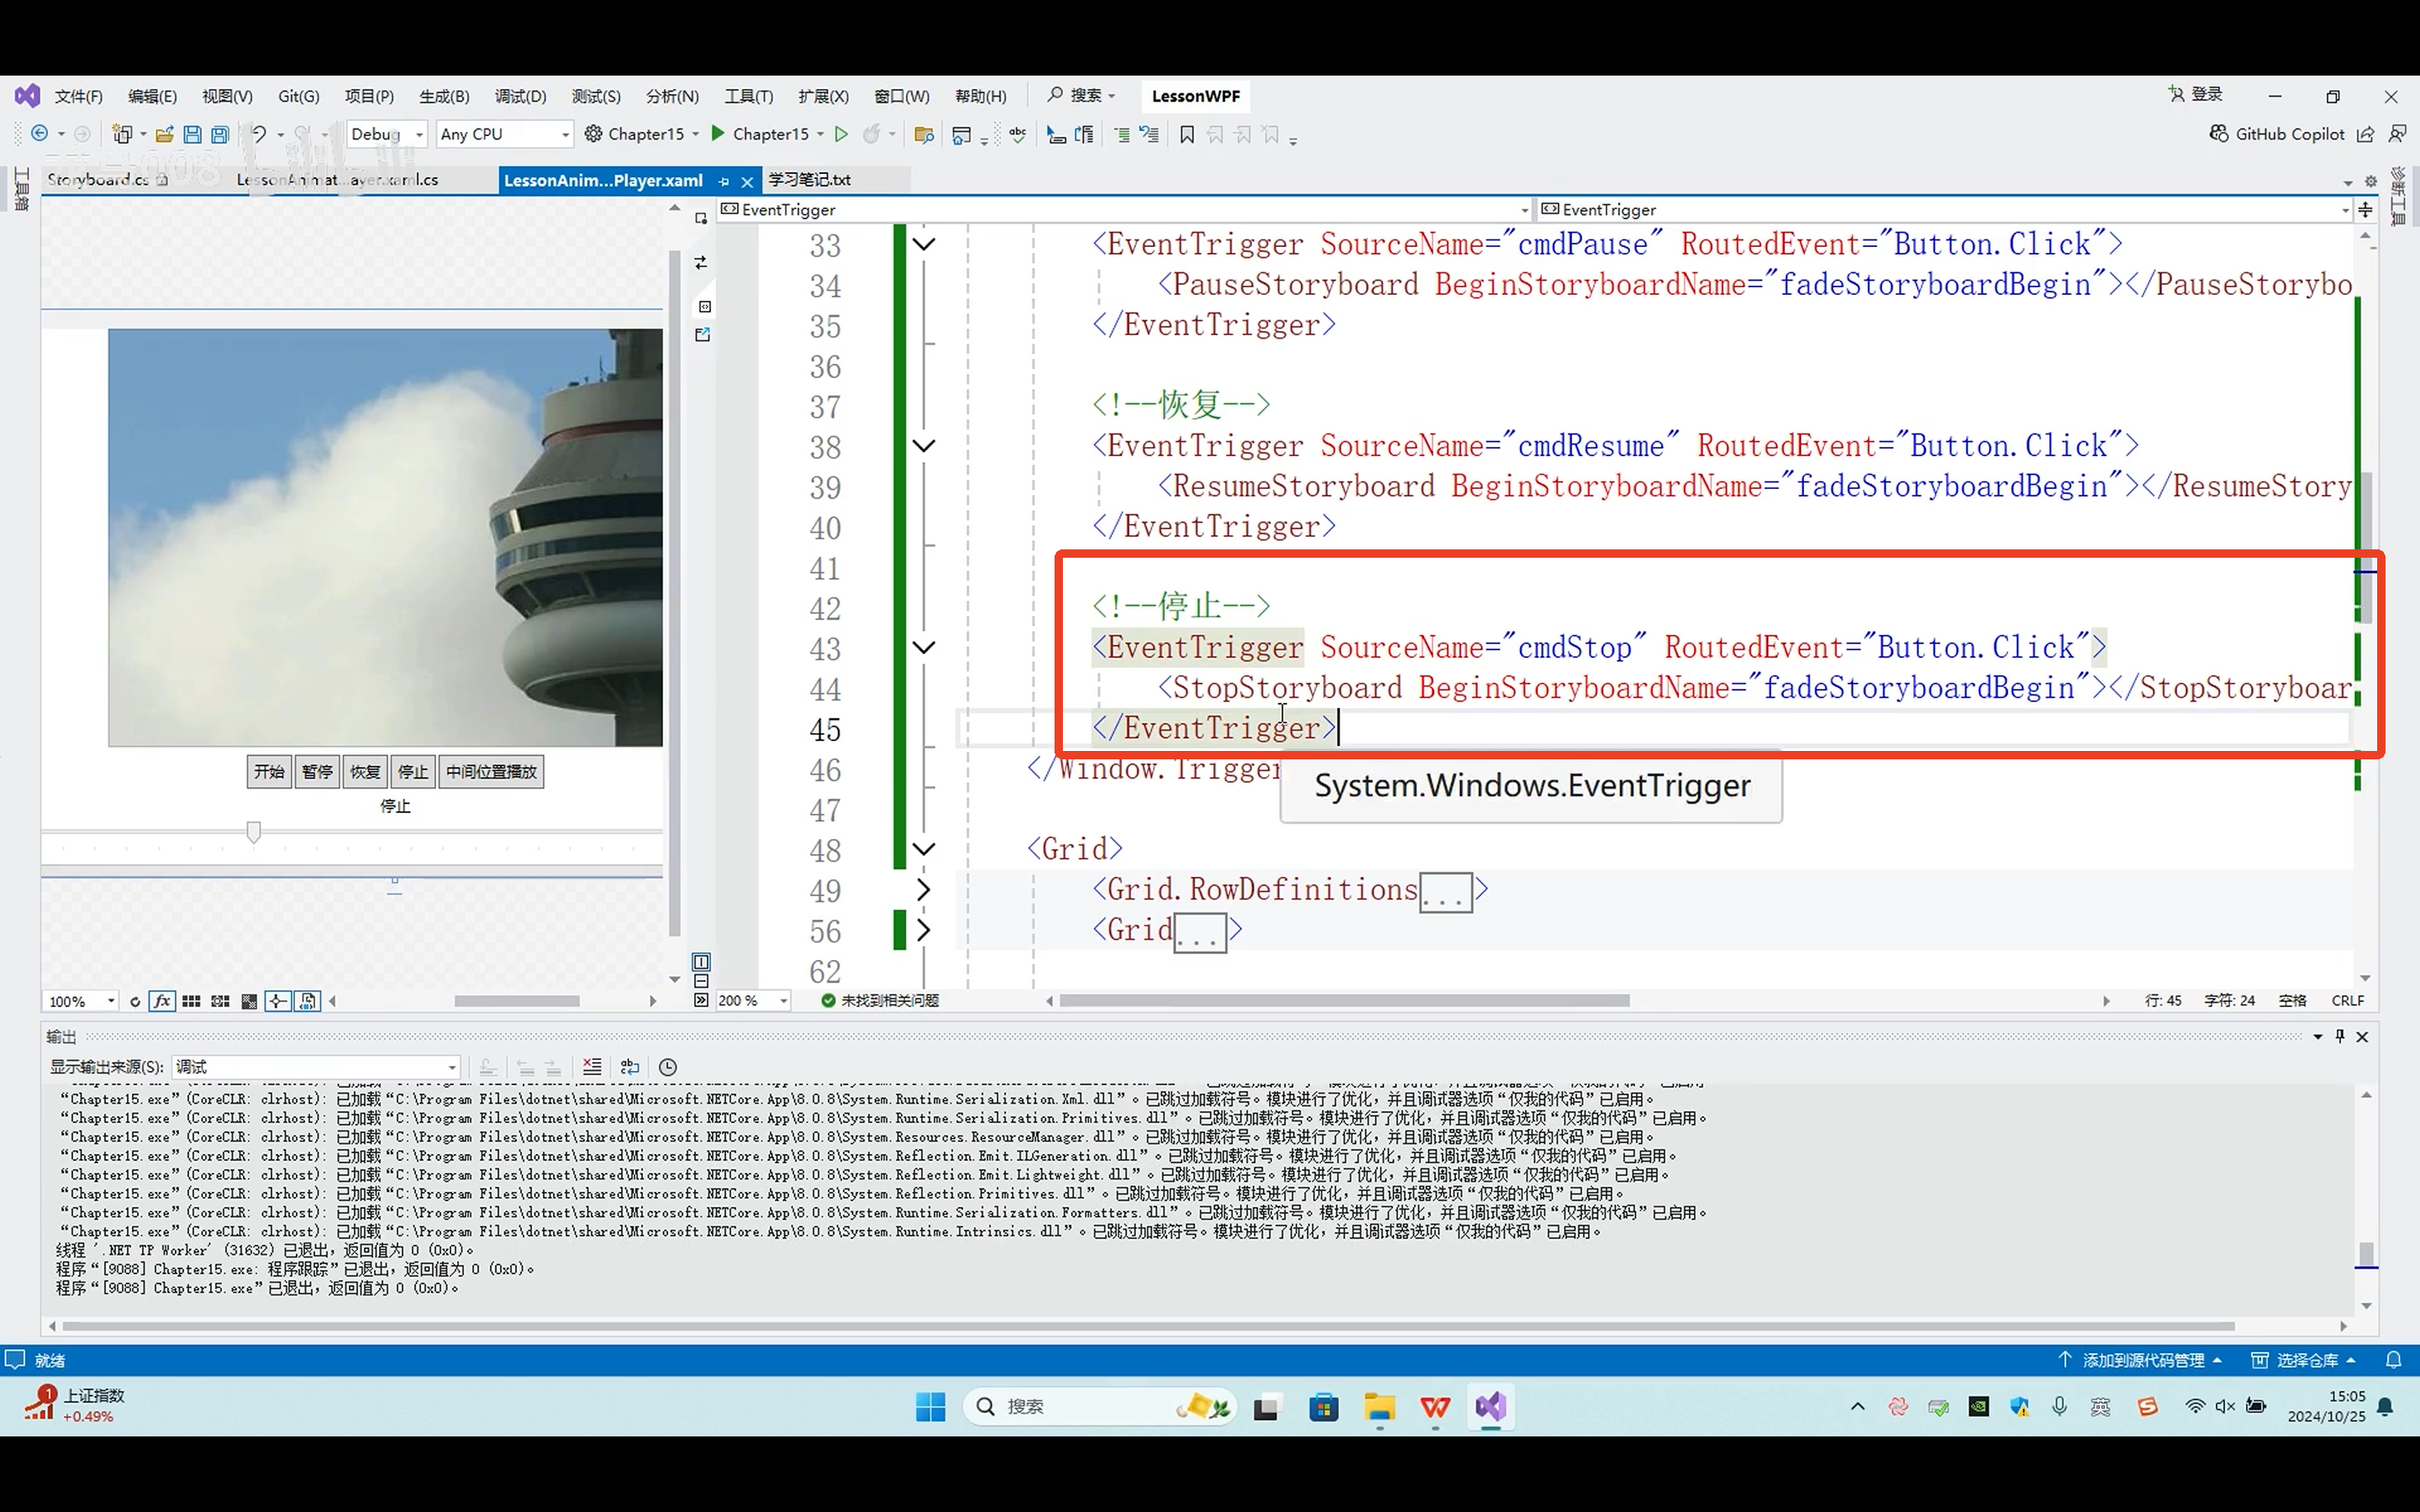Image resolution: width=2420 pixels, height=1512 pixels.
Task: Collapse the cmdStop EventTrigger code block
Action: point(924,648)
